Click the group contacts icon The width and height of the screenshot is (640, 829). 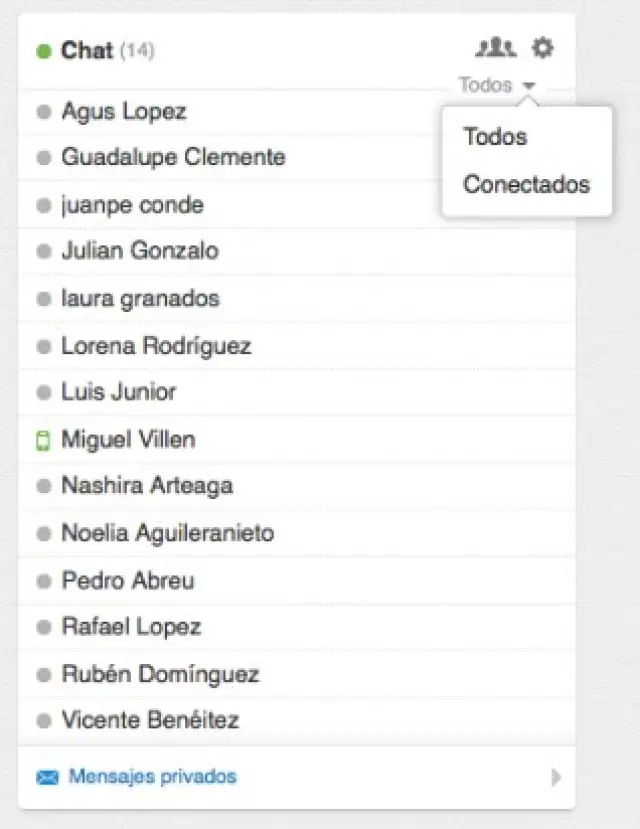click(495, 47)
